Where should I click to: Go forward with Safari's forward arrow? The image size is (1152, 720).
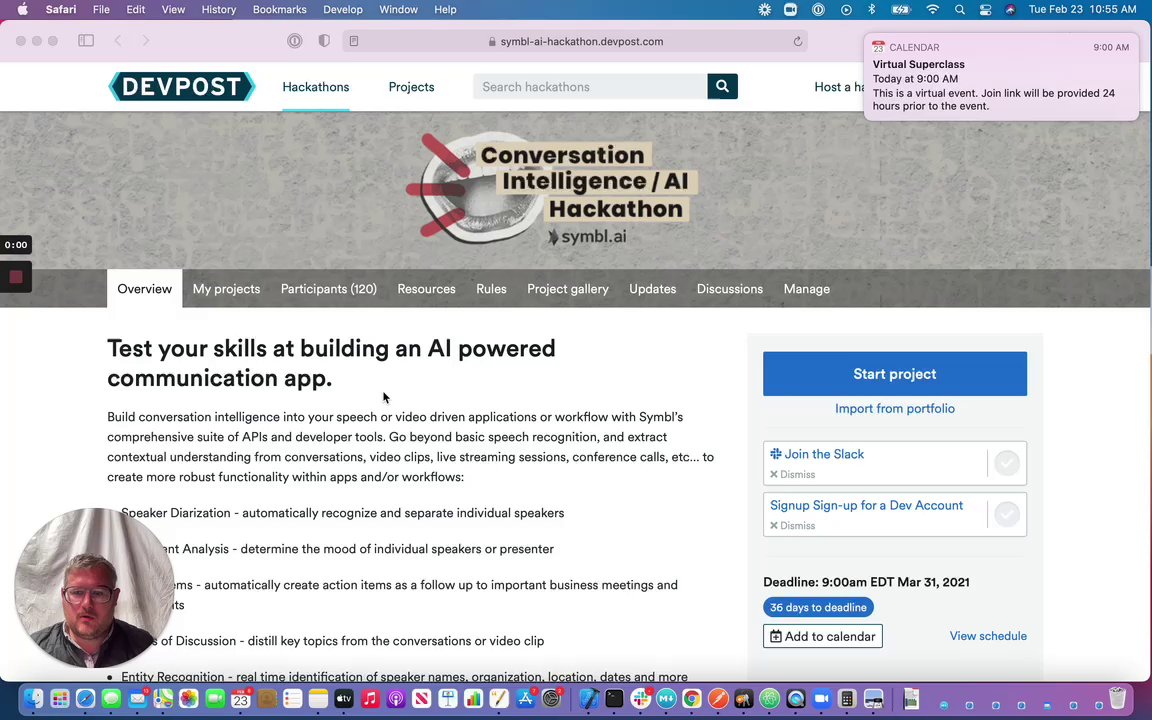(x=145, y=41)
